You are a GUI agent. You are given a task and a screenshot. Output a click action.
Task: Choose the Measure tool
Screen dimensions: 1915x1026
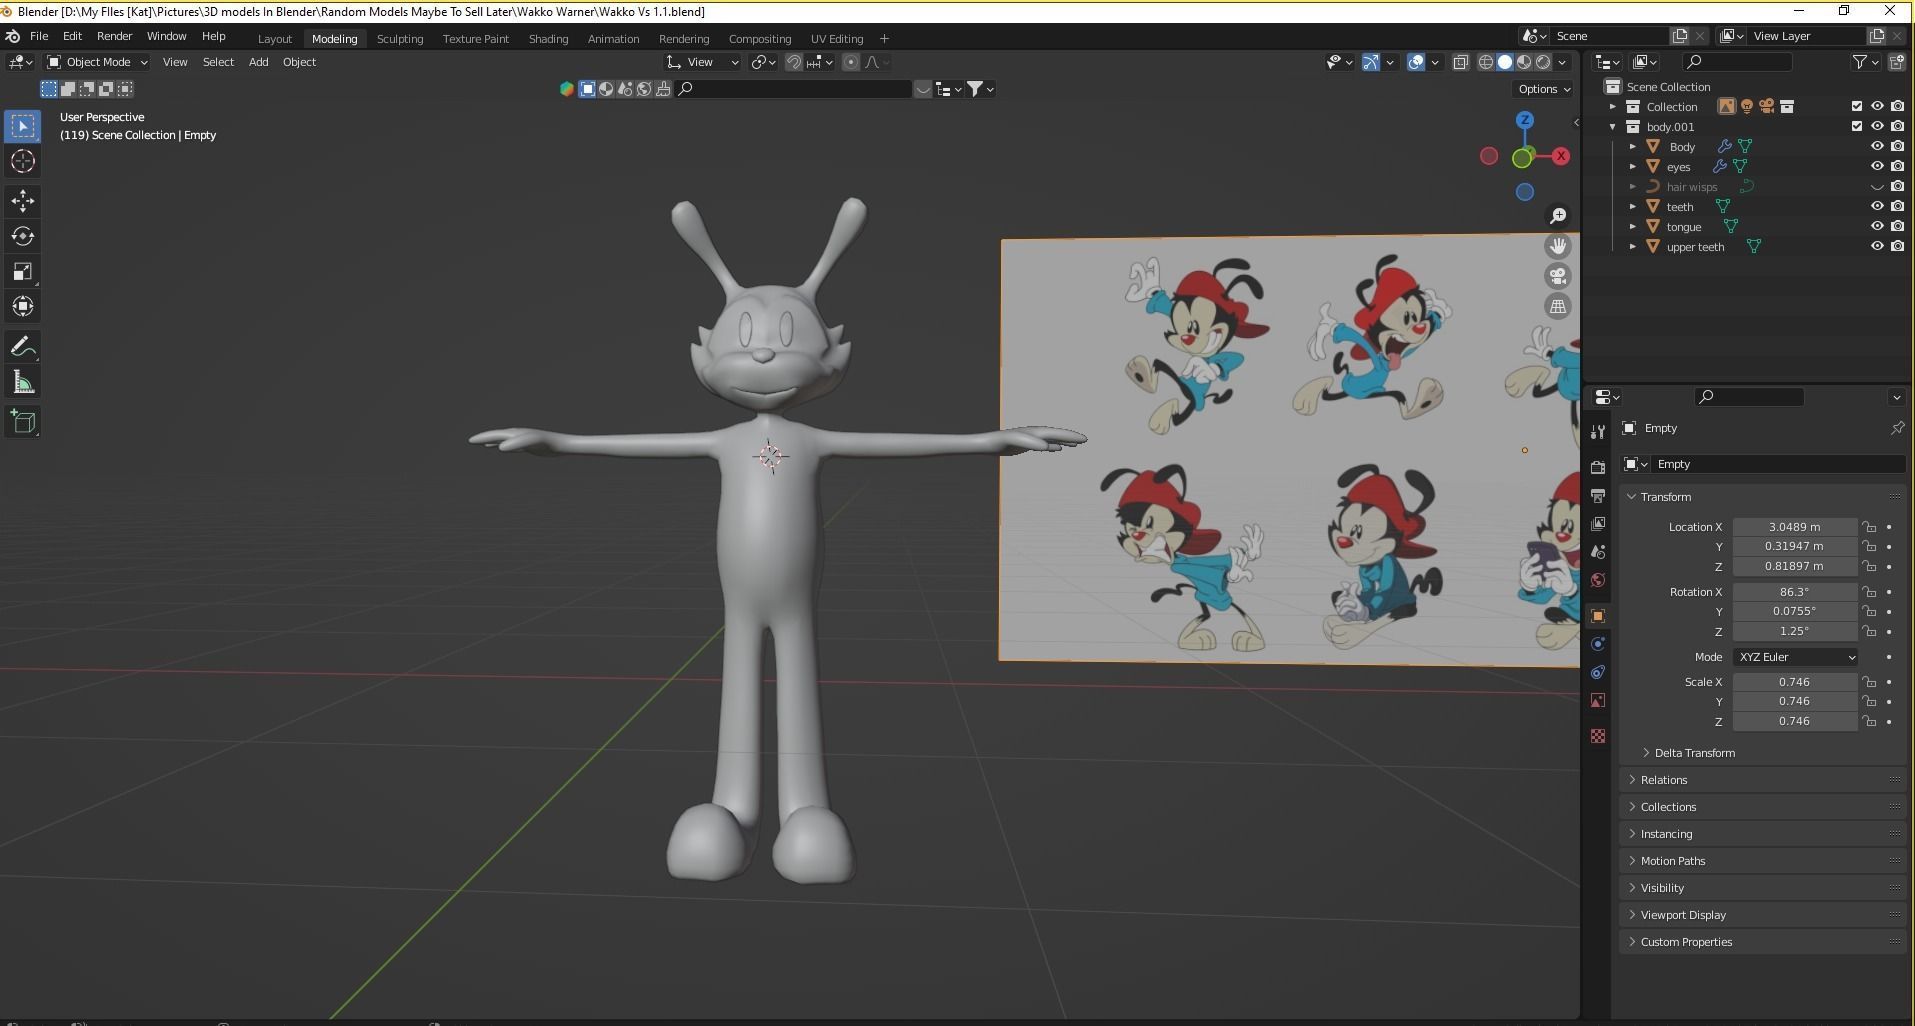[x=23, y=382]
